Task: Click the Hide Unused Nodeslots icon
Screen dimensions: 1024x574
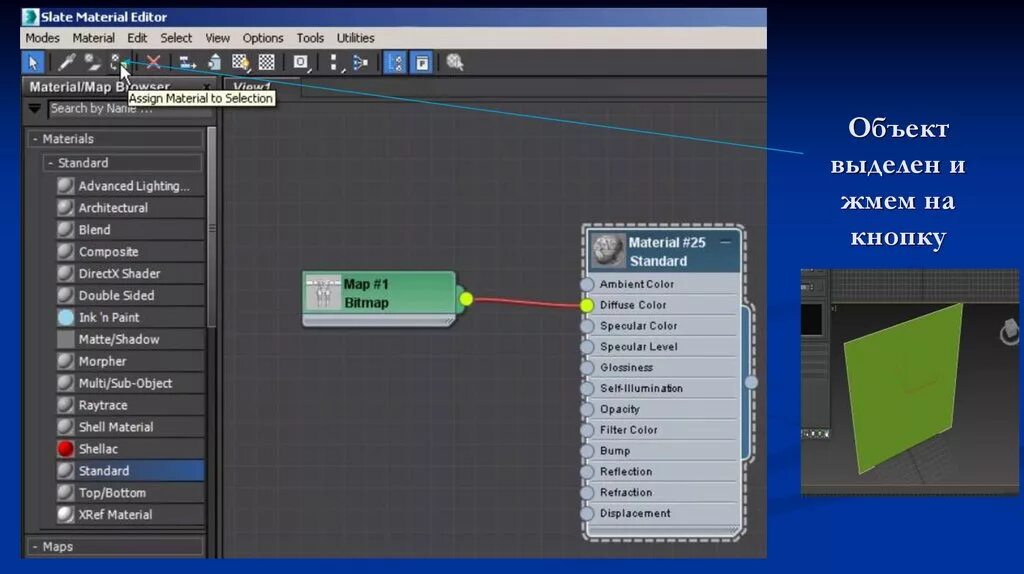Action: [x=214, y=63]
